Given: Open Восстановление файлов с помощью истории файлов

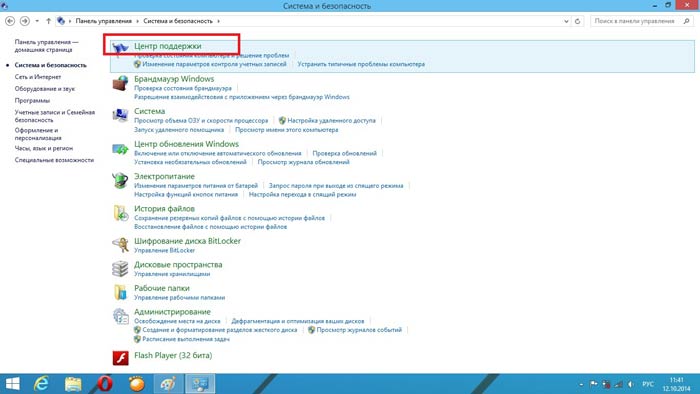Looking at the screenshot, I should (x=210, y=227).
